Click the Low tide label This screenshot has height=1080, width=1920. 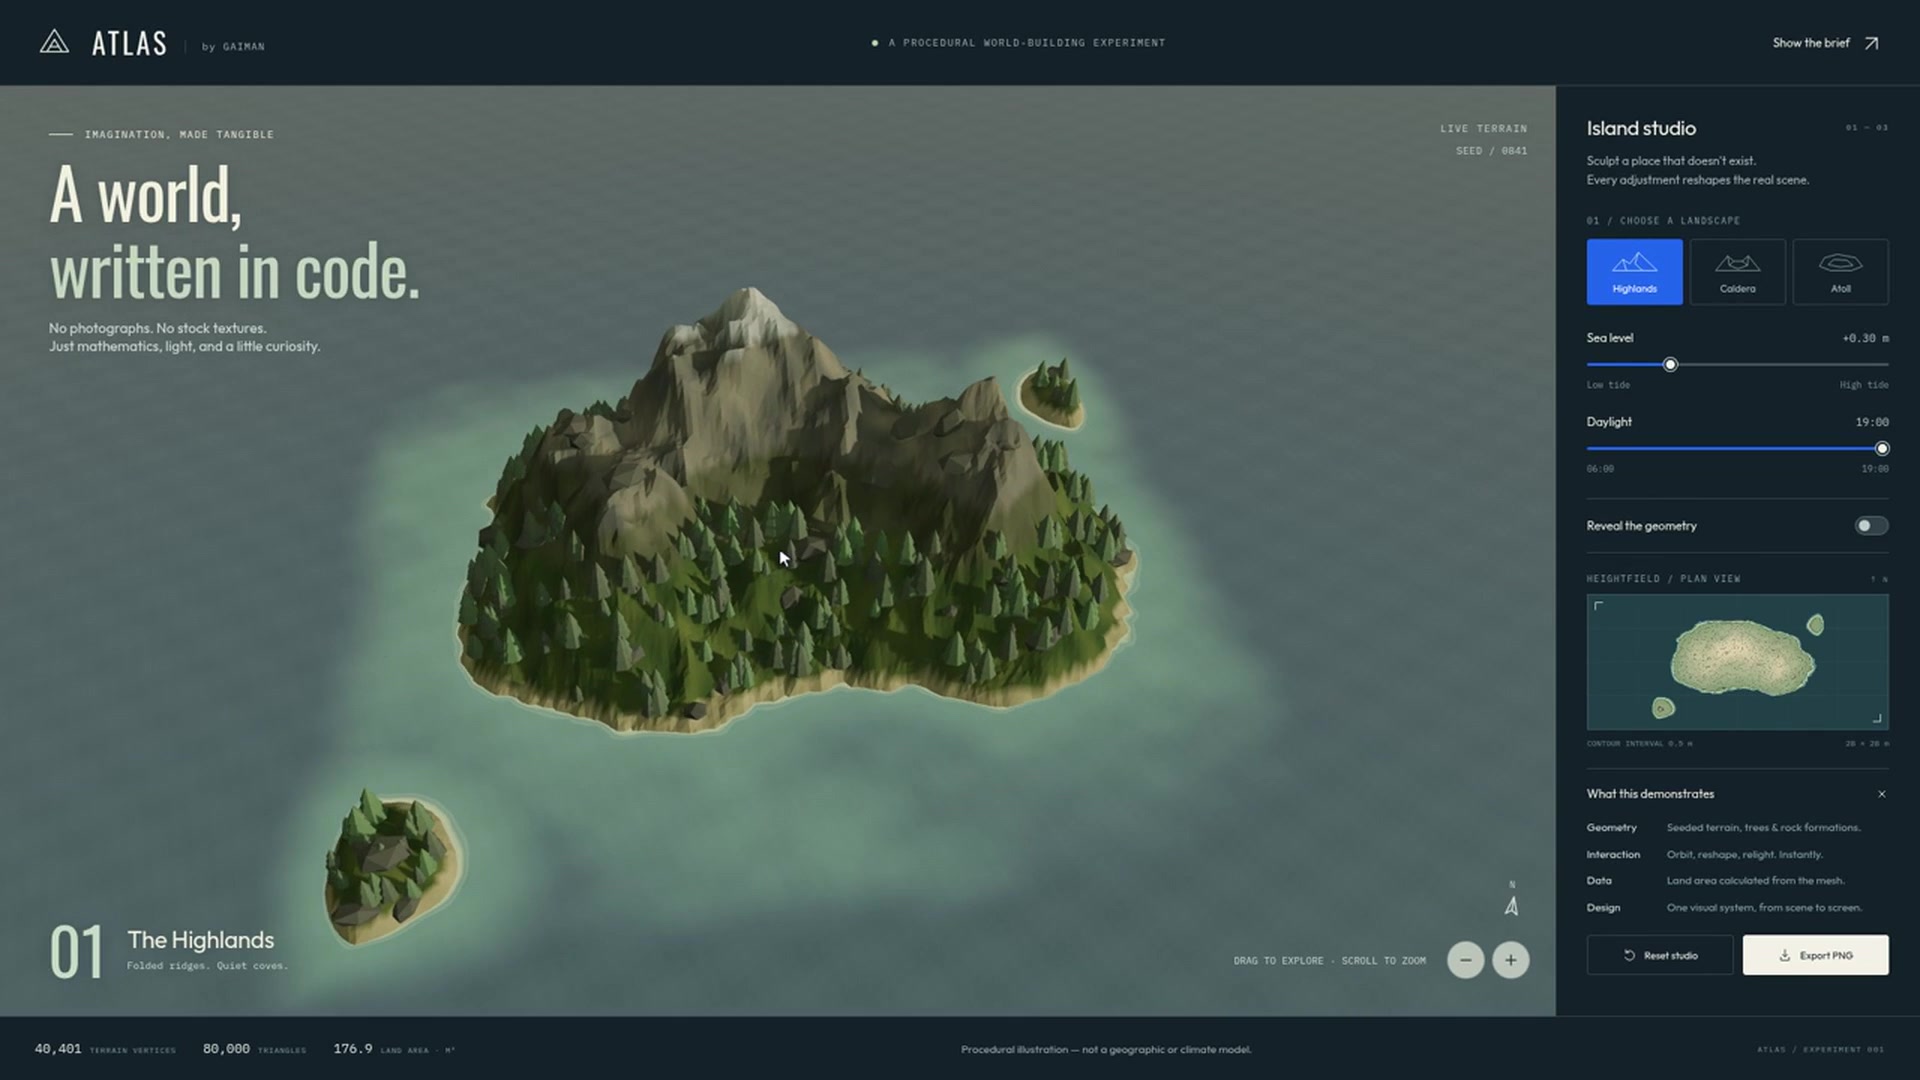pyautogui.click(x=1608, y=385)
